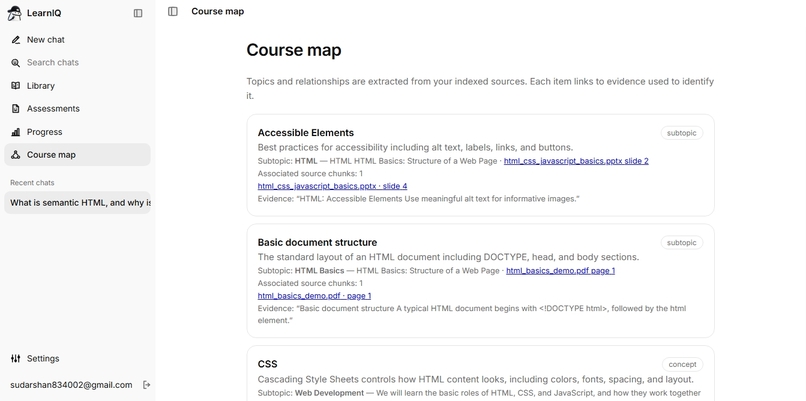Screen dimensions: 806x401
Task: Click the Progress bar chart icon
Action: click(x=16, y=132)
